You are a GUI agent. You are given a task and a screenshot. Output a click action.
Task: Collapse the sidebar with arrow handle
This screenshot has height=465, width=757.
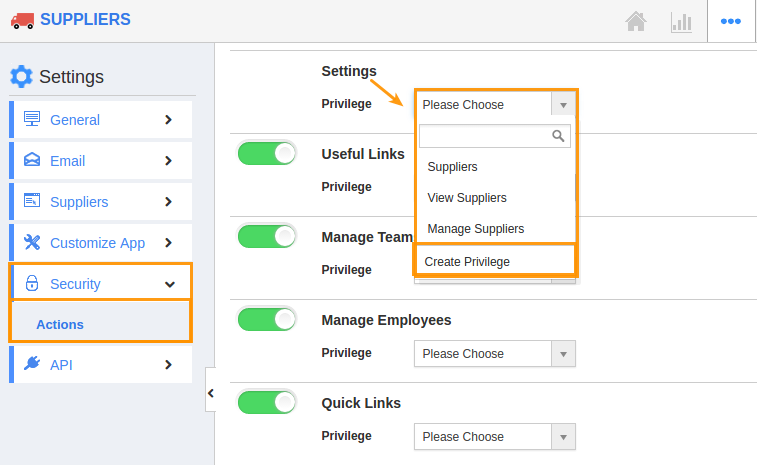point(210,393)
